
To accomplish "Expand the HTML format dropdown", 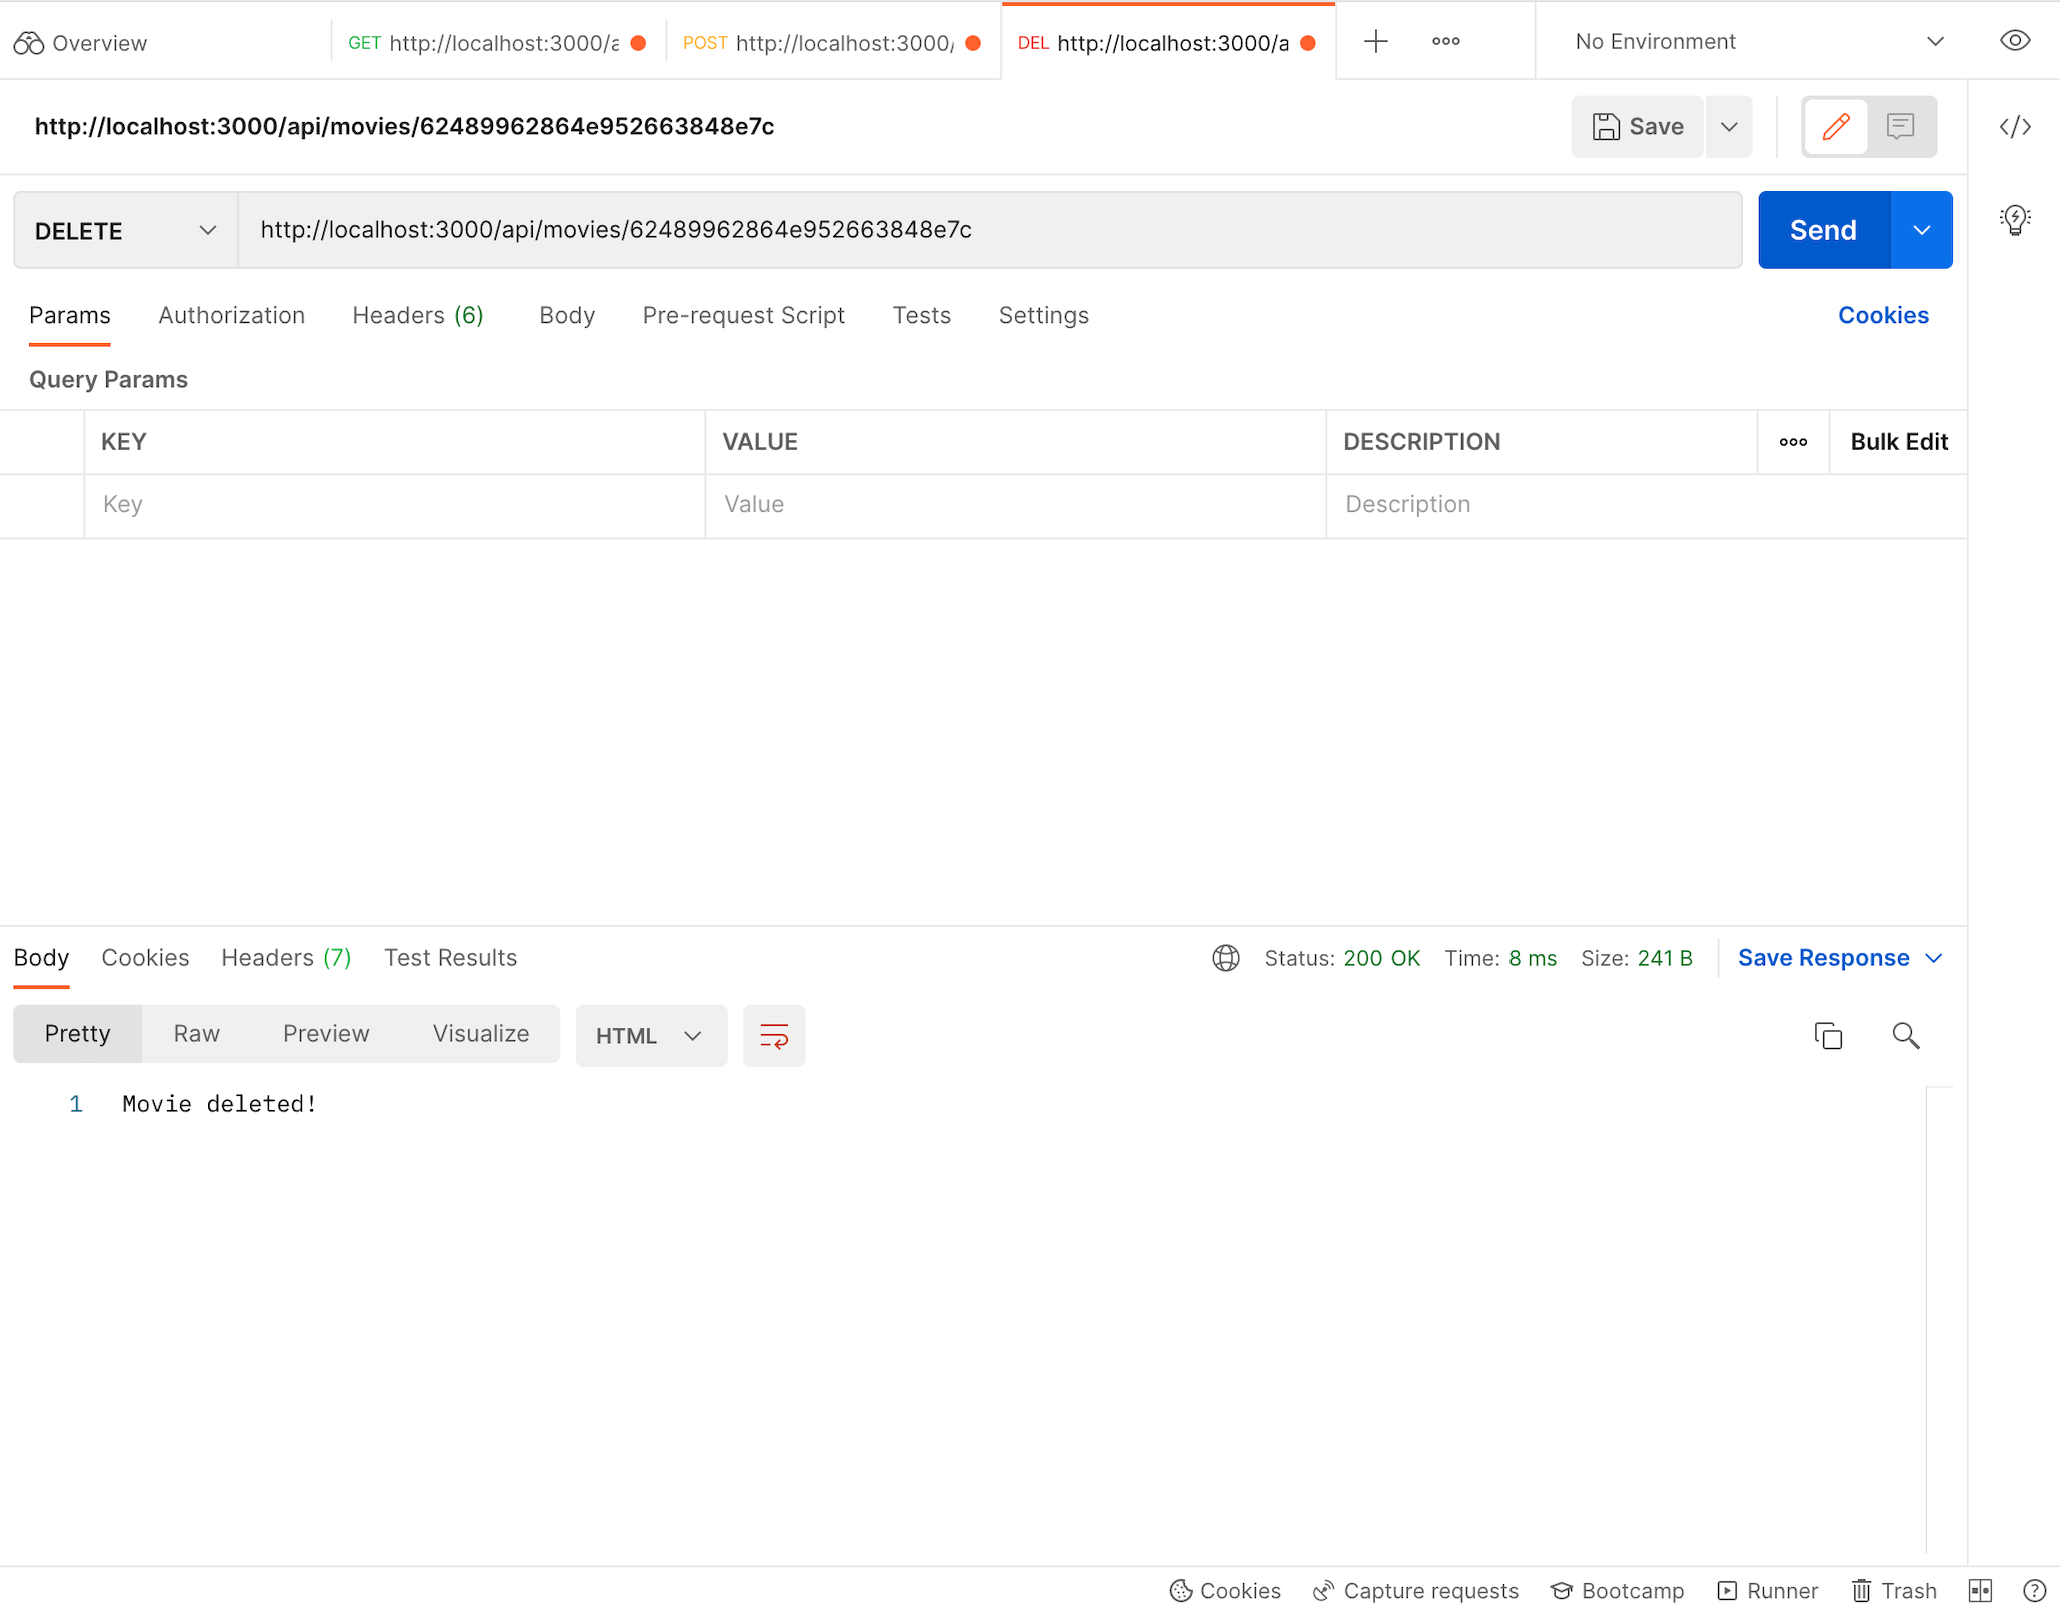I will tap(650, 1036).
